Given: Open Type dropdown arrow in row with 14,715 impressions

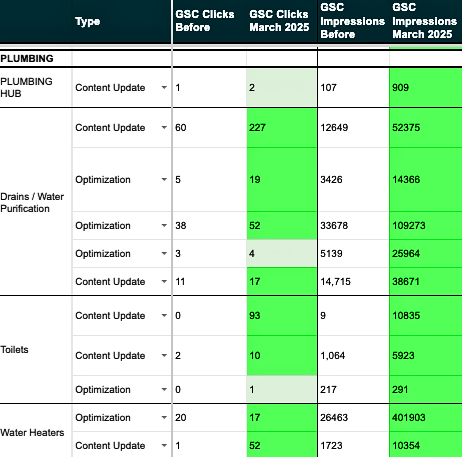Looking at the screenshot, I should [x=164, y=282].
